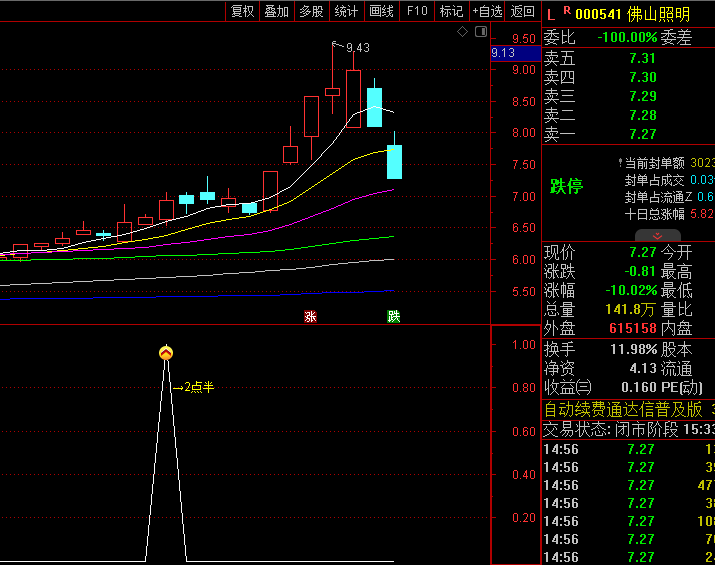715x565 pixels.
Task: Open the 叠加 overlay menu
Action: coord(277,11)
